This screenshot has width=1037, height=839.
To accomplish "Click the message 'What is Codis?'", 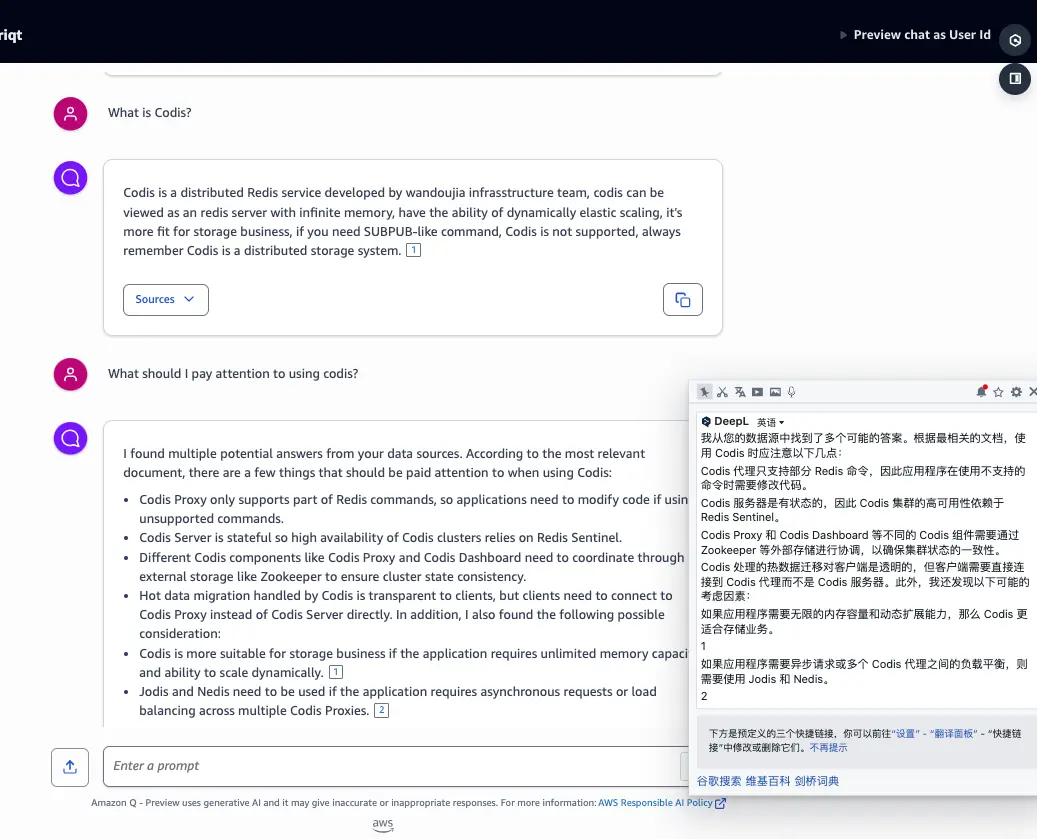I will pyautogui.click(x=150, y=112).
